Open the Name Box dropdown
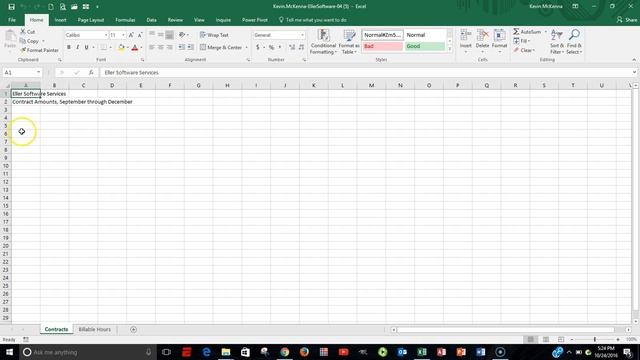Image resolution: width=640 pixels, height=360 pixels. 38,72
